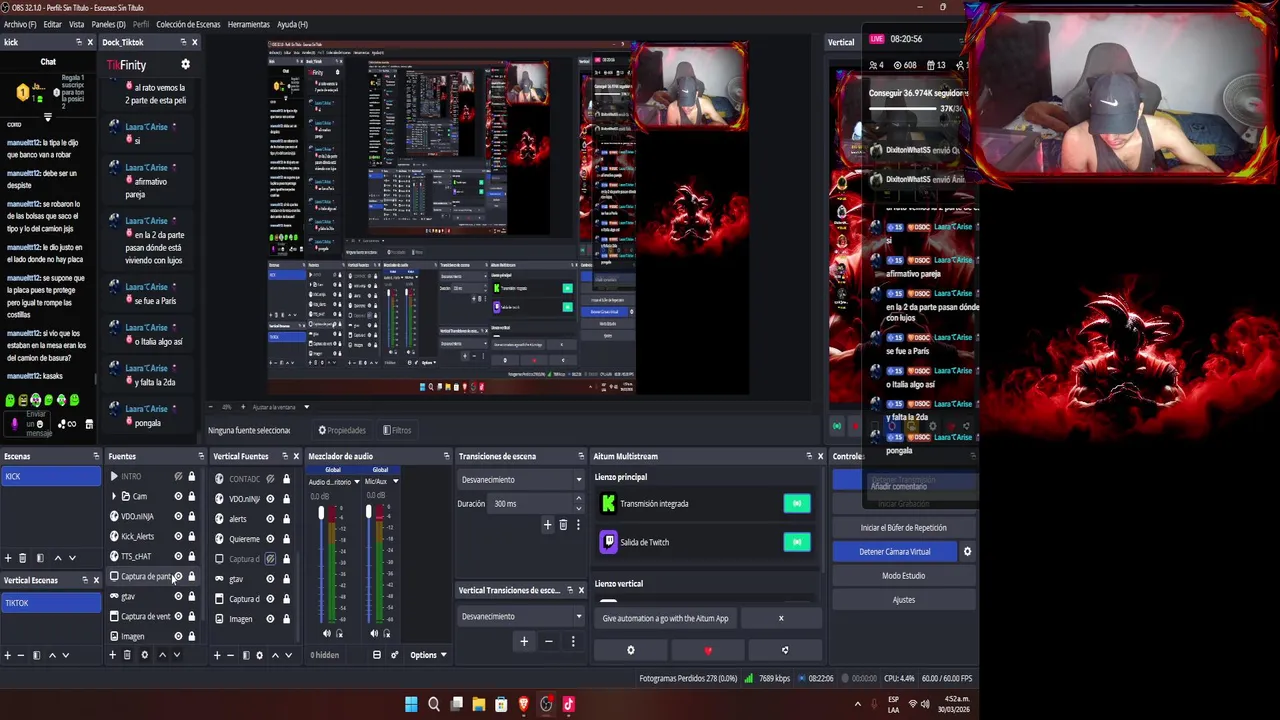Open Audio del escritorio device dropdown
Image resolution: width=1280 pixels, height=720 pixels.
click(x=356, y=481)
